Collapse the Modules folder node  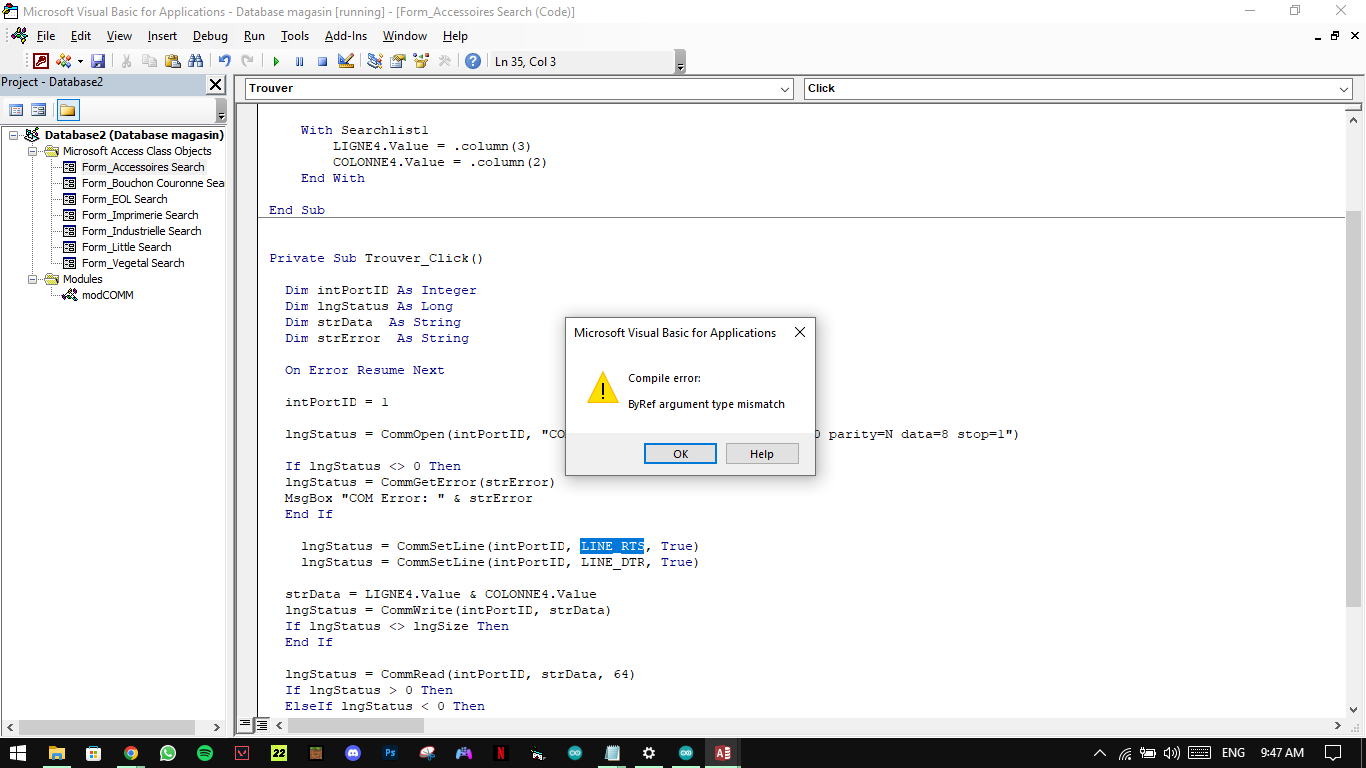[32, 279]
